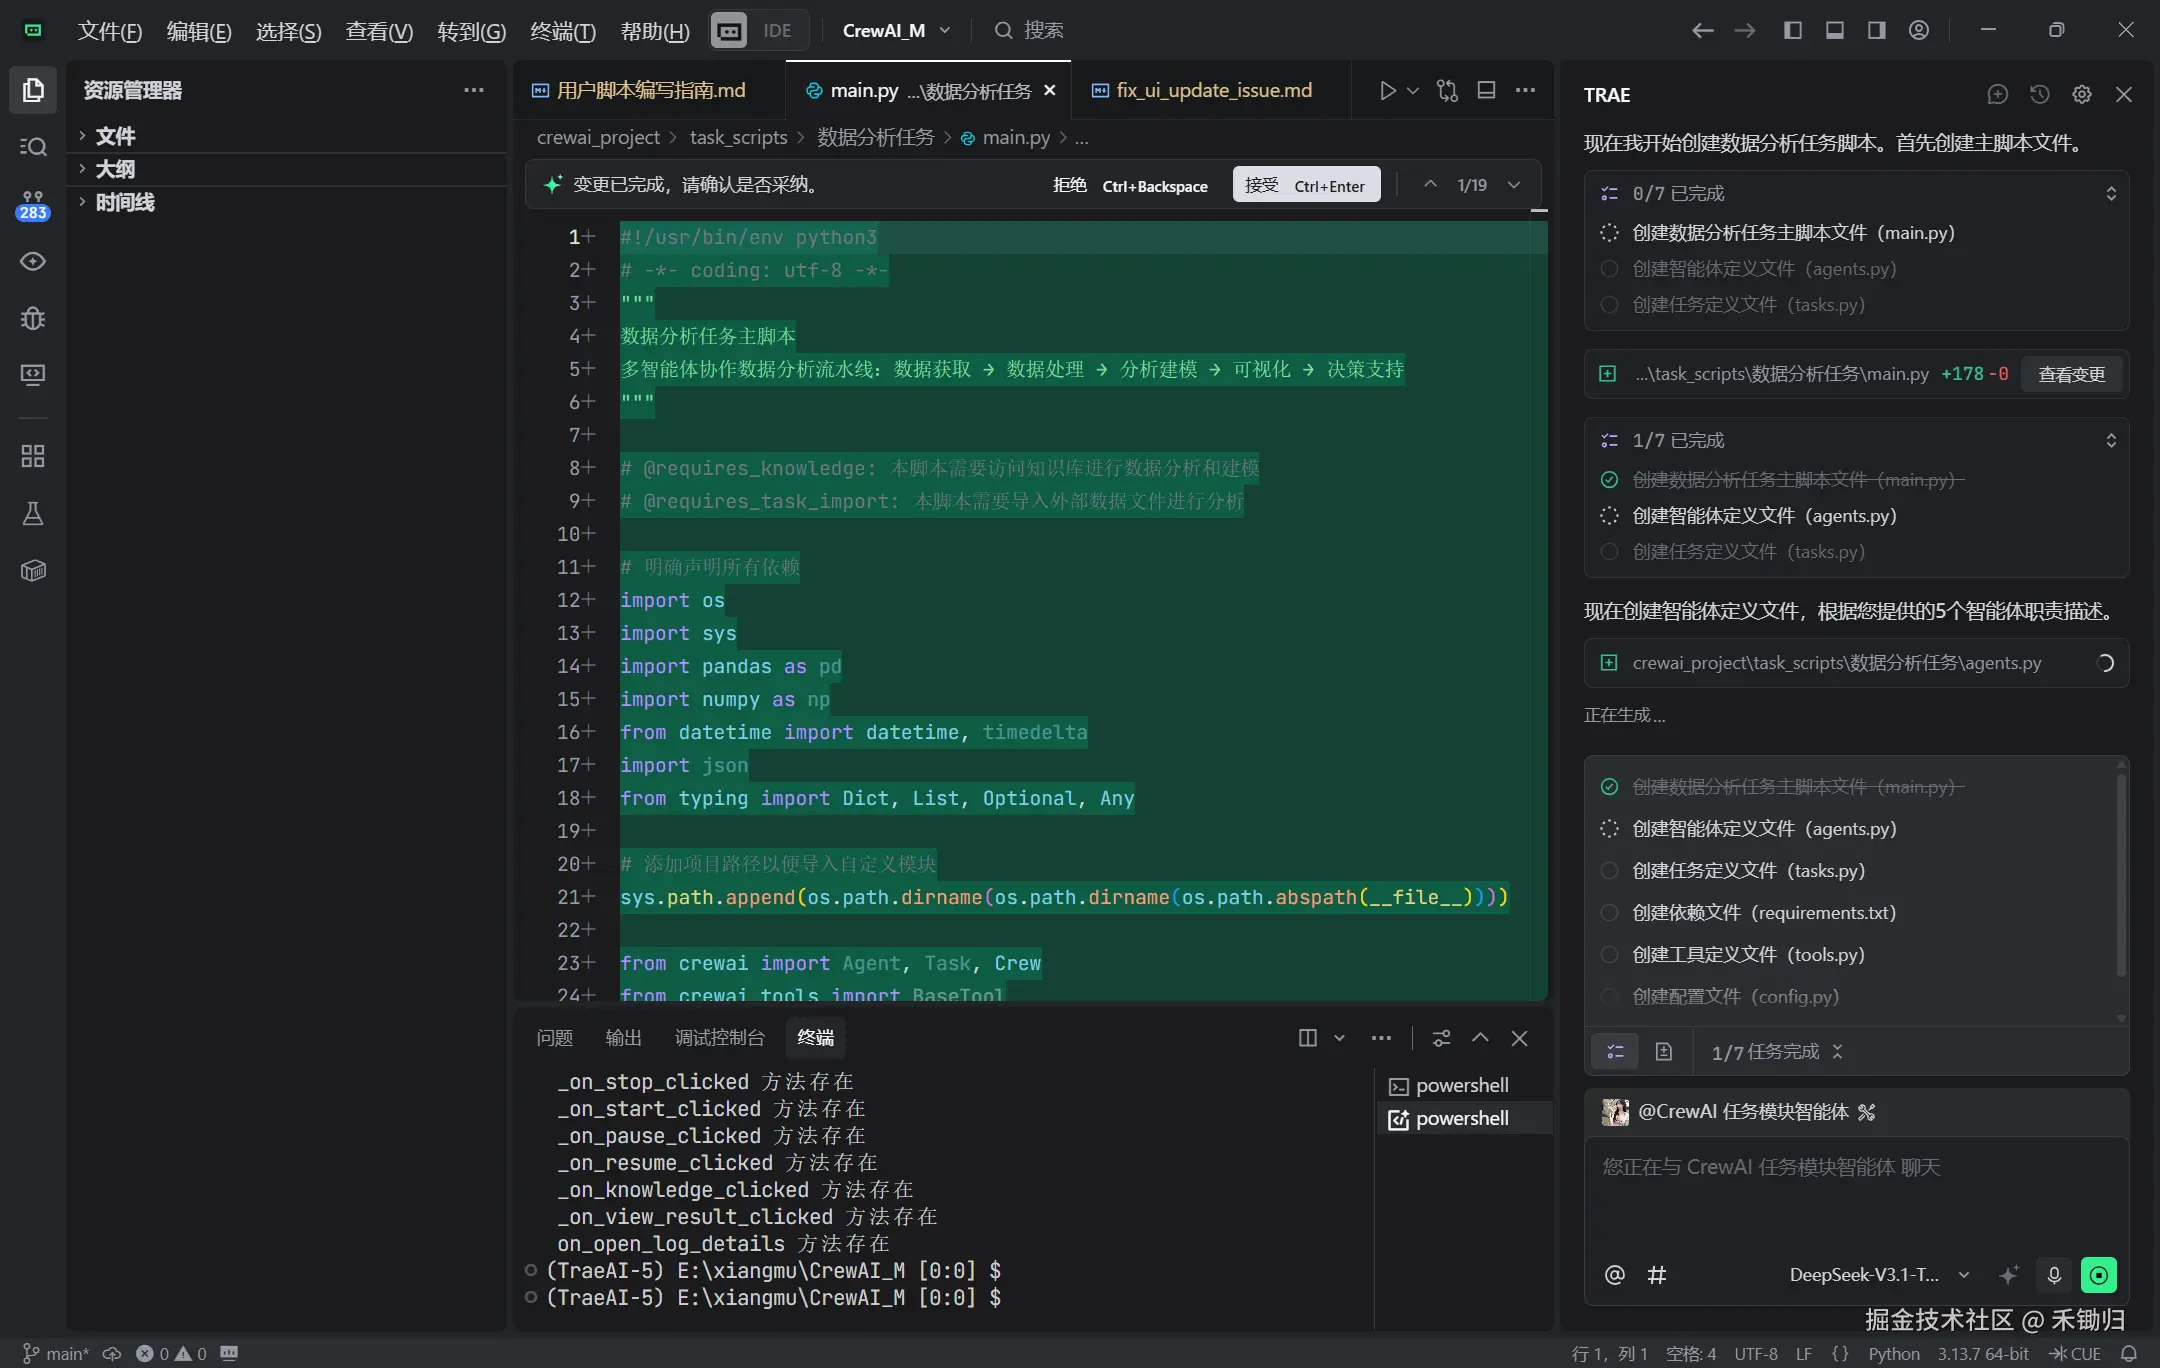This screenshot has height=1368, width=2160.
Task: Open TRAE chat history icon
Action: point(2040,94)
